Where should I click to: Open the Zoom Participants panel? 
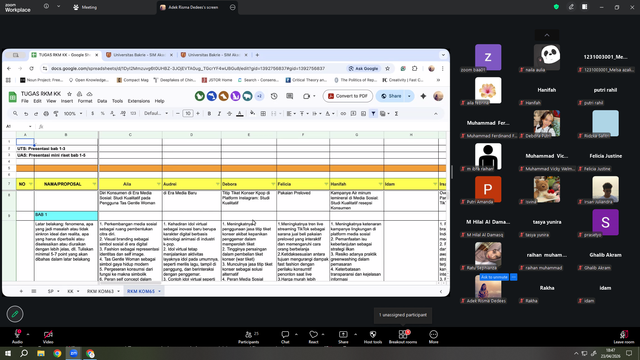(x=249, y=337)
